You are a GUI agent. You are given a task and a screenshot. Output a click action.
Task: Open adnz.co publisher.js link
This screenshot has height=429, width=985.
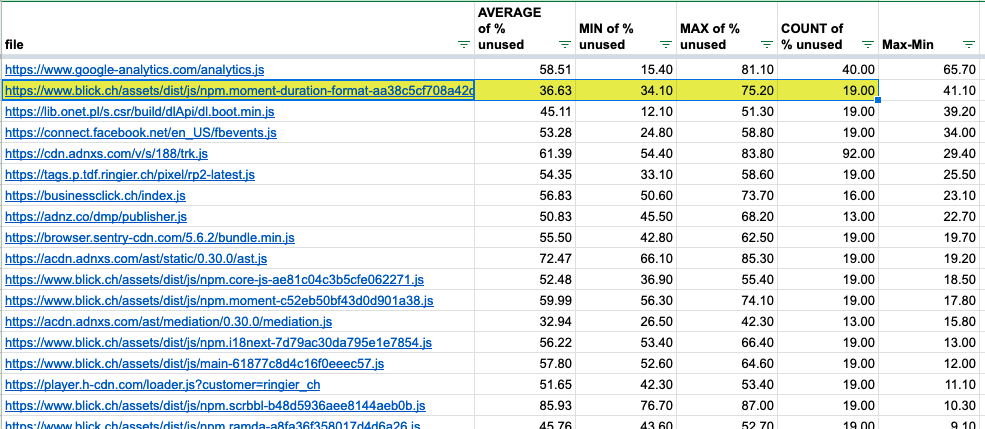coord(96,217)
